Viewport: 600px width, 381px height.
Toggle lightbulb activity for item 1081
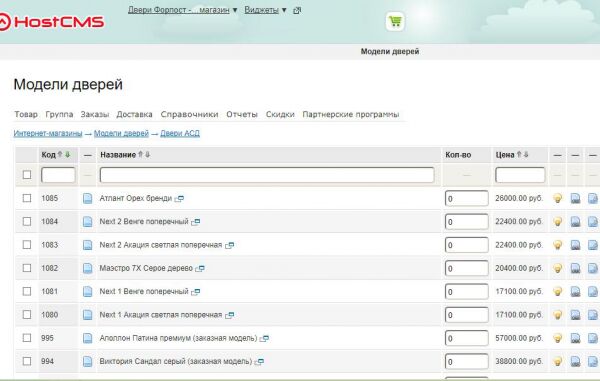pyautogui.click(x=558, y=291)
